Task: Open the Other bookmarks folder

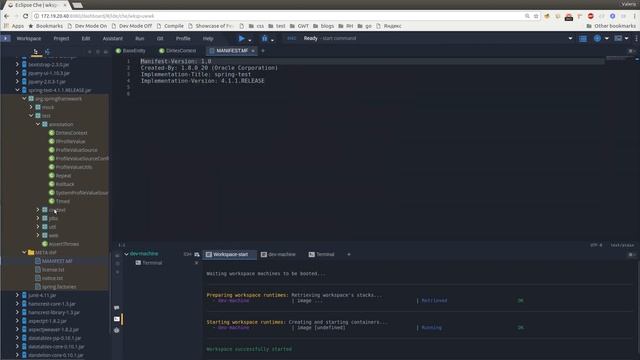Action: pos(611,26)
